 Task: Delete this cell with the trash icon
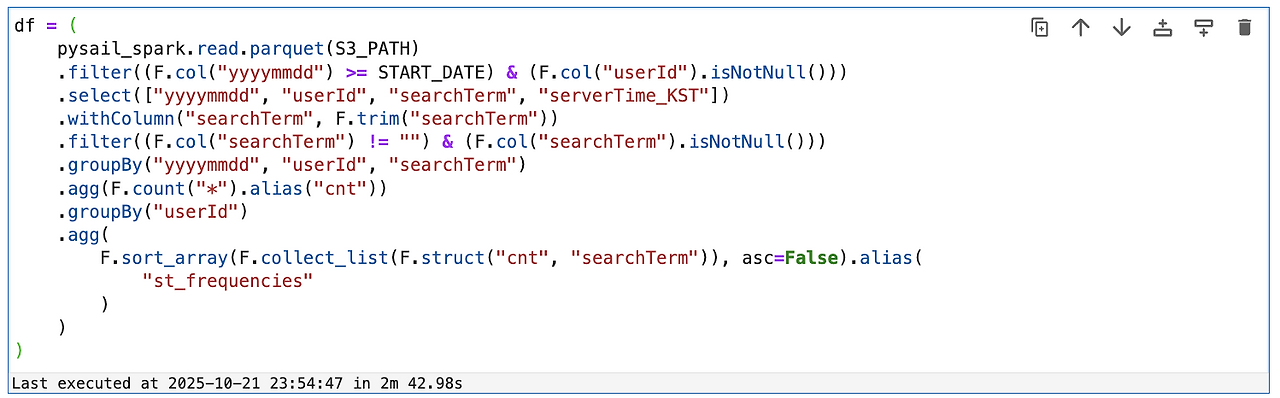point(1245,28)
